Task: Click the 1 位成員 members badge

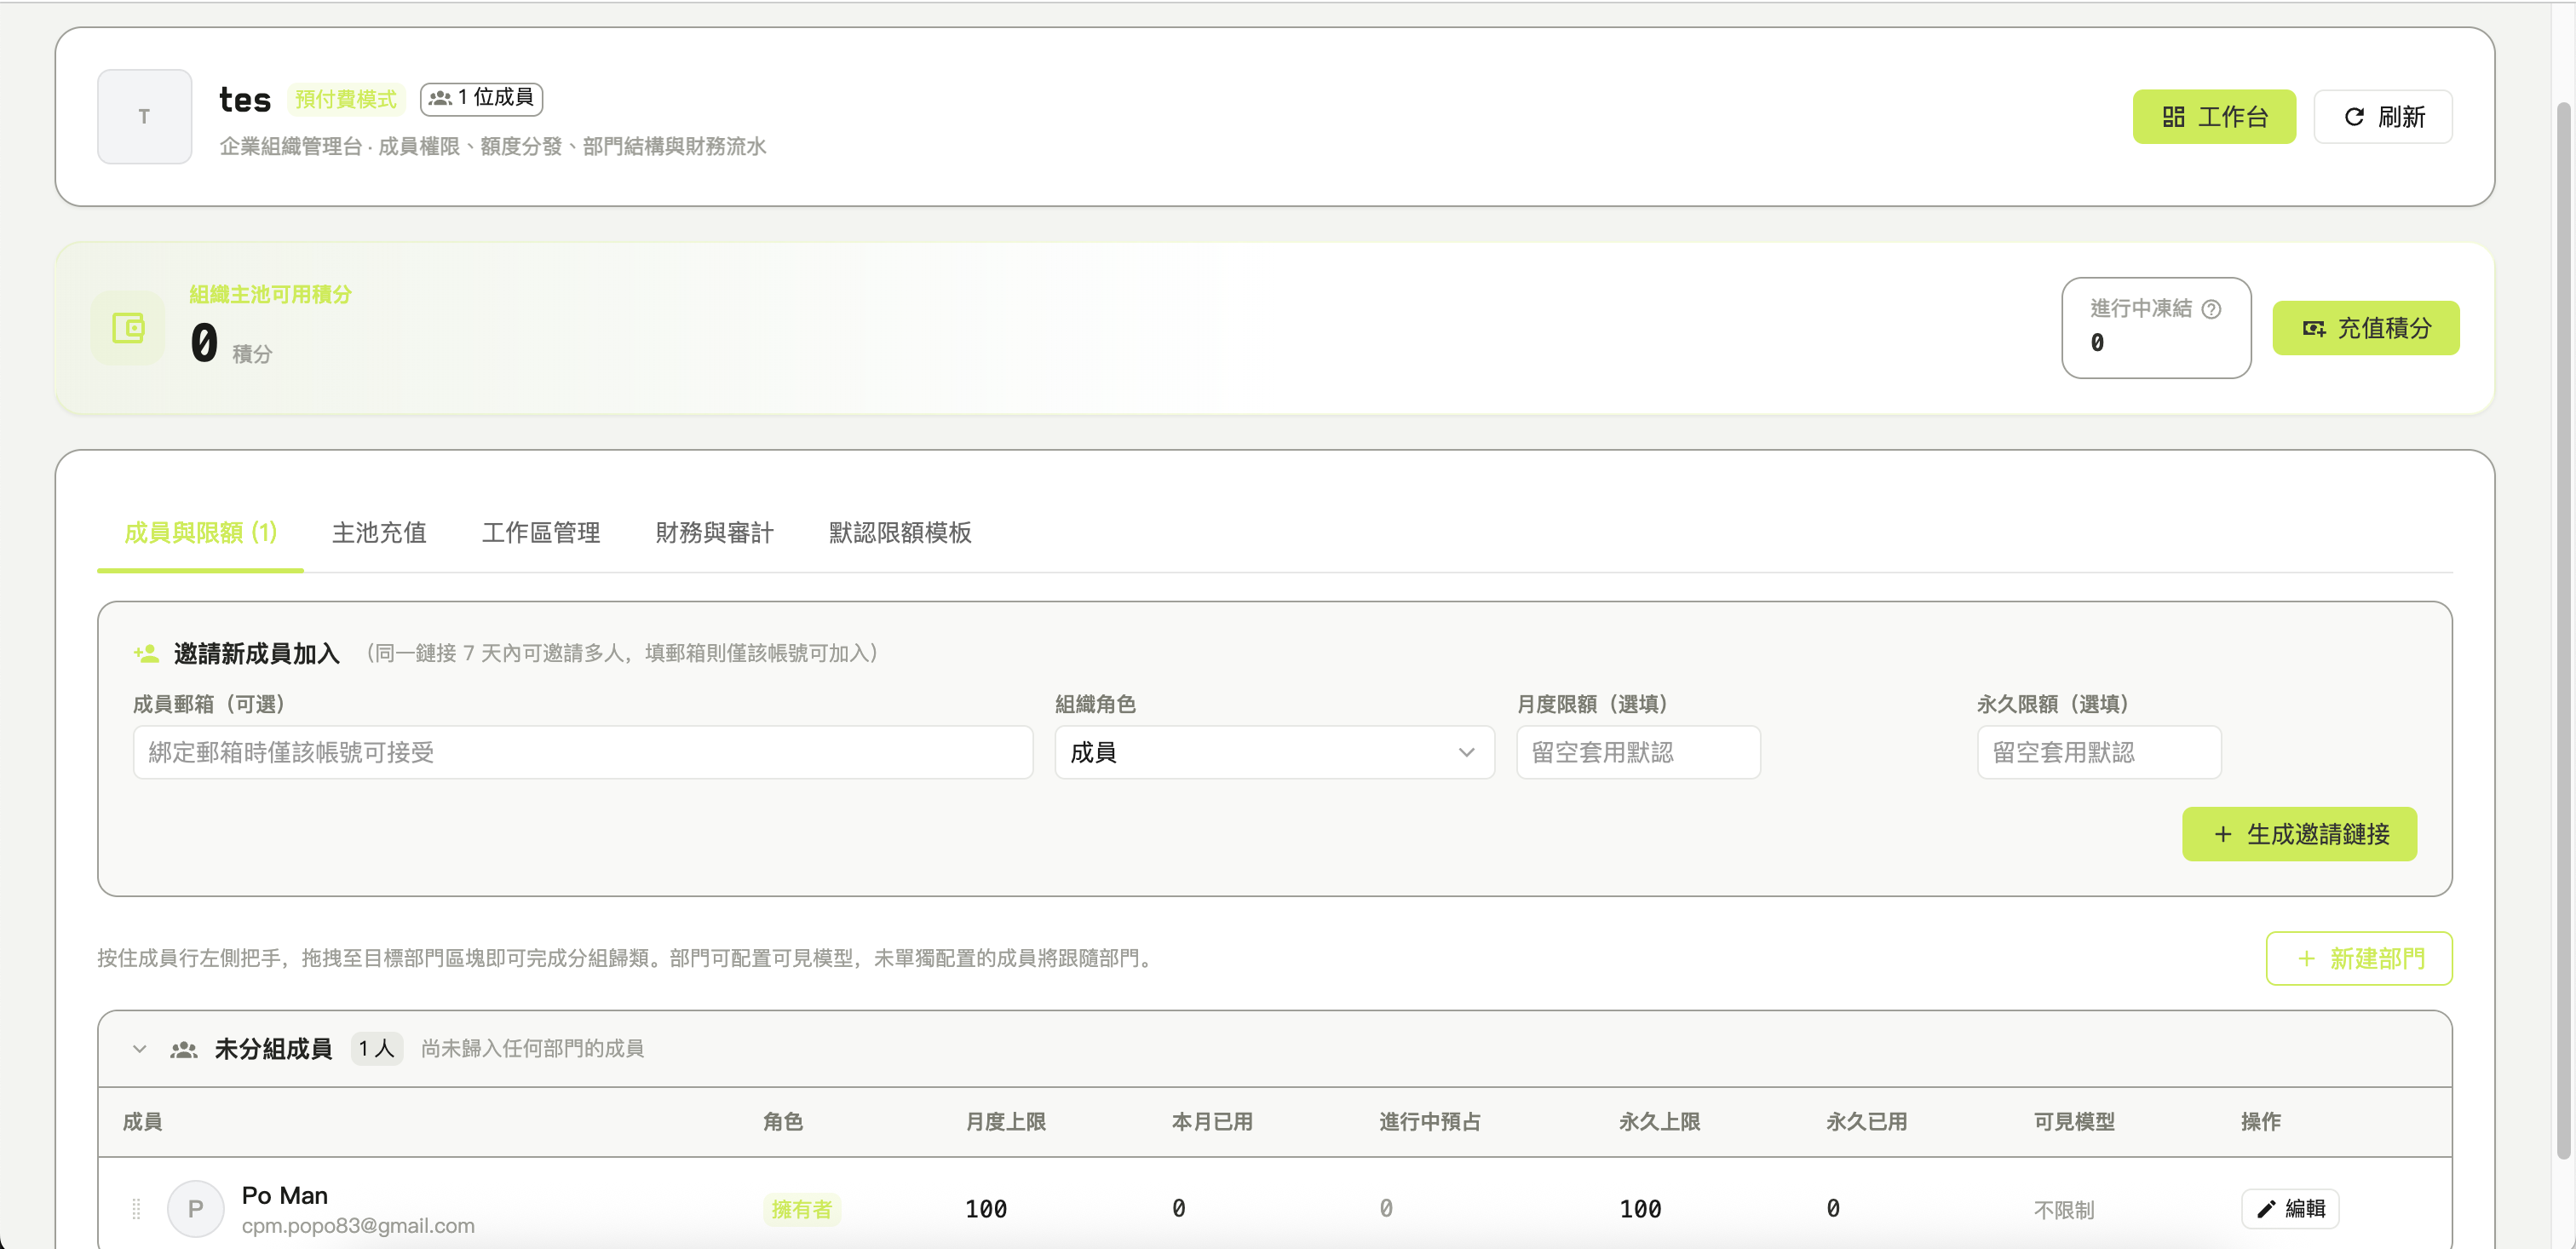Action: click(x=481, y=98)
